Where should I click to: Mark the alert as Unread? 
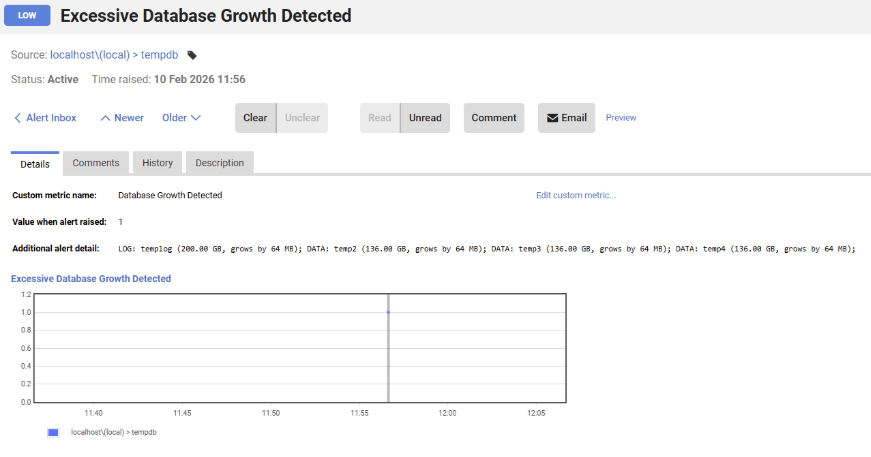coord(425,118)
